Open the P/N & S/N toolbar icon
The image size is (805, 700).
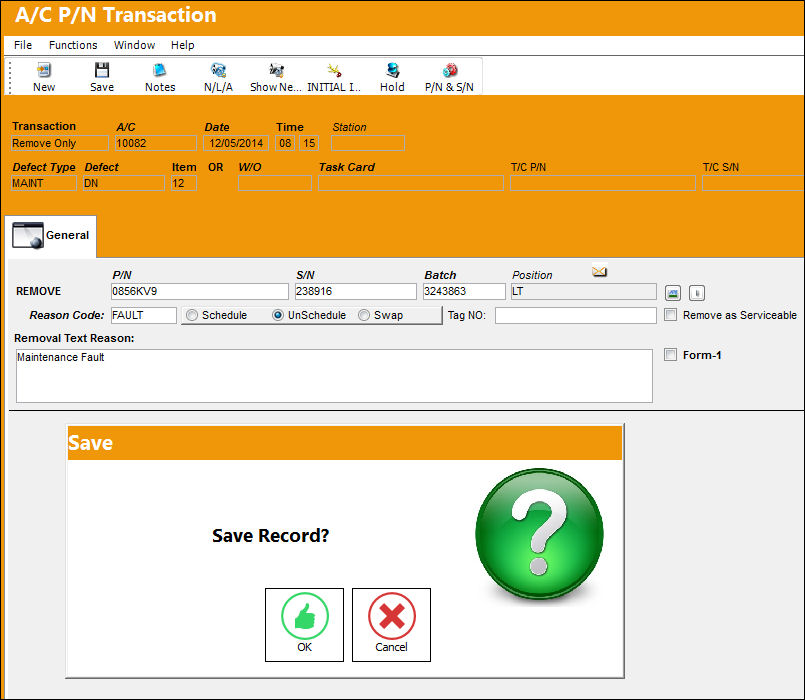450,70
